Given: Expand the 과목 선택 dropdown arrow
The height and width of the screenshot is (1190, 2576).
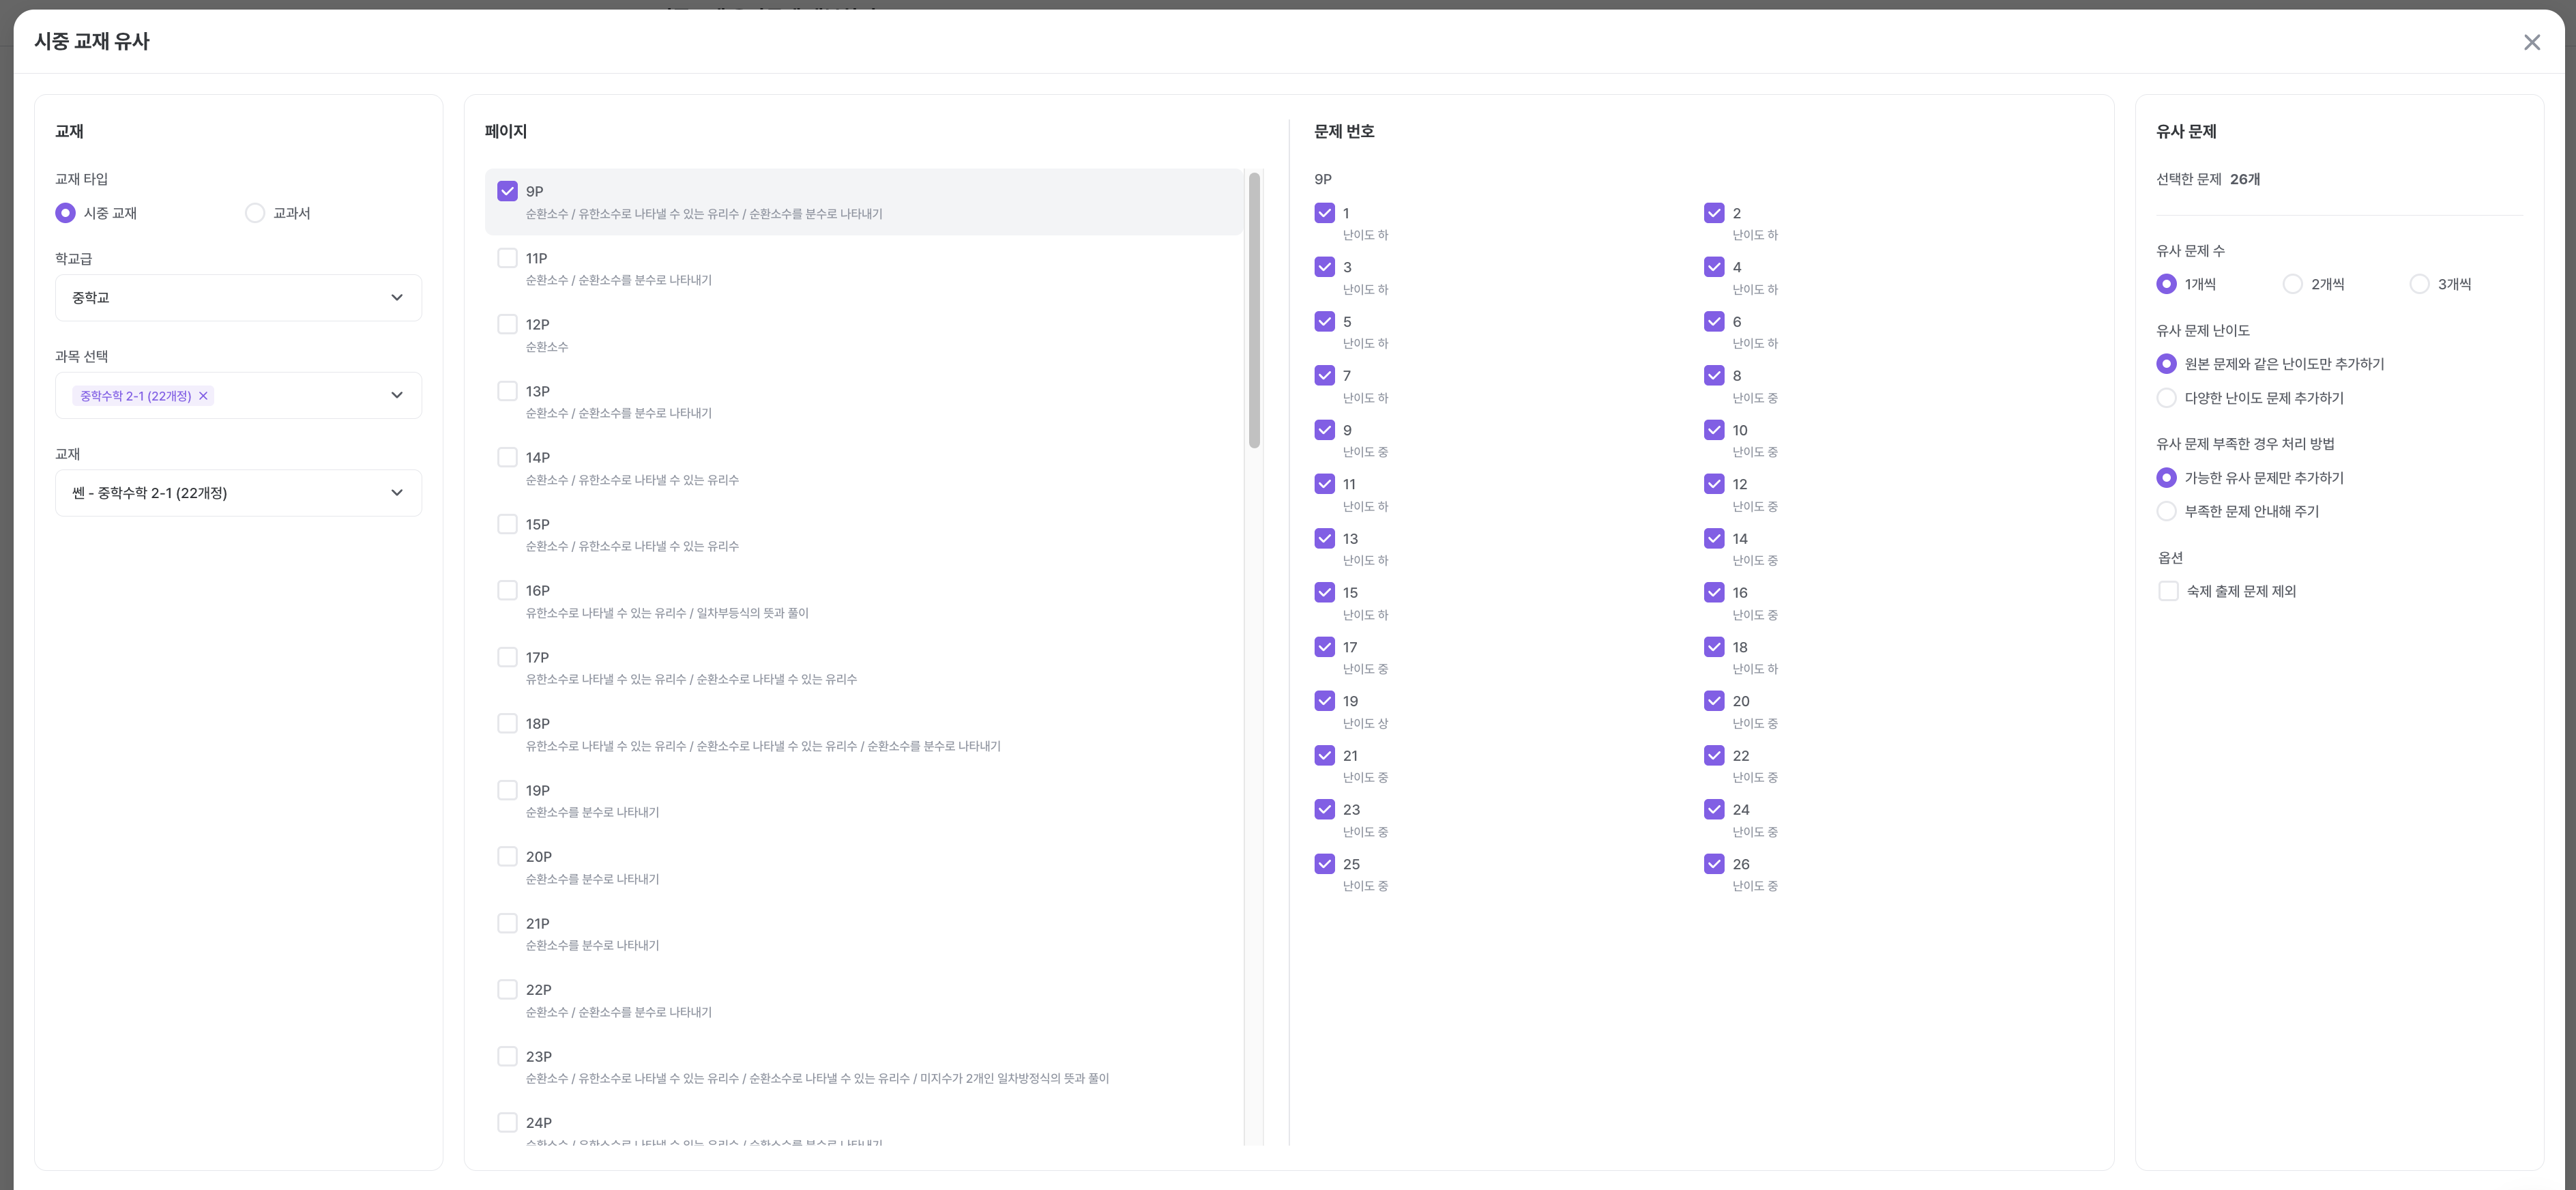Looking at the screenshot, I should pos(397,396).
